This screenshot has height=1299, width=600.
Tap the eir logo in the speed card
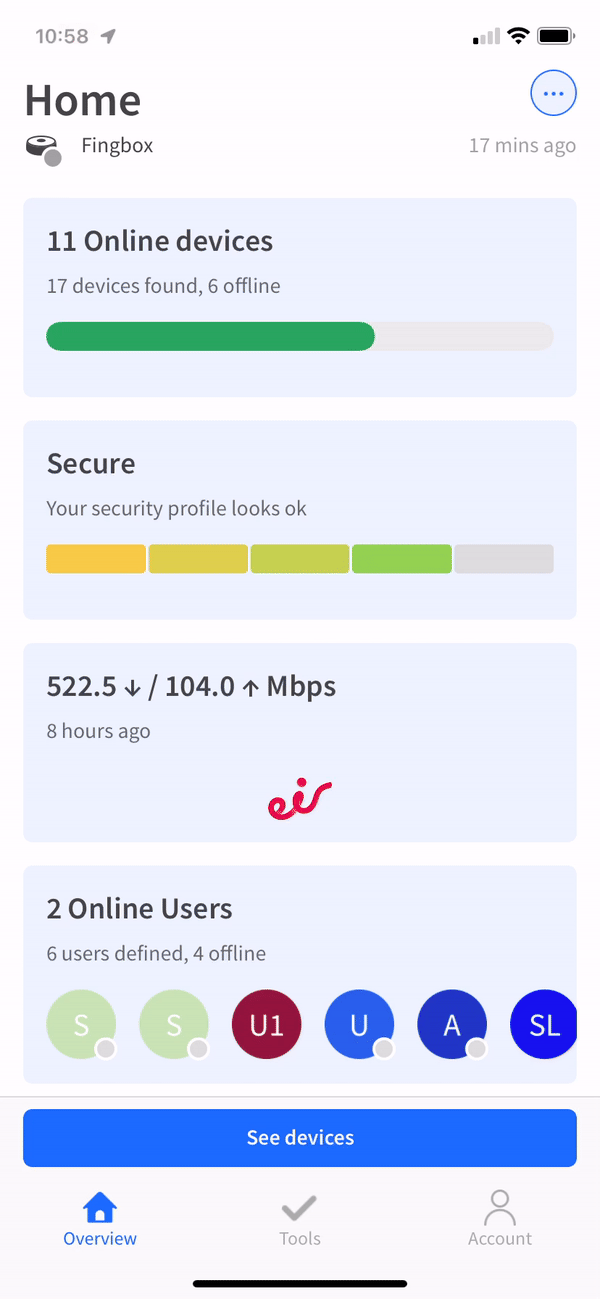pos(299,797)
